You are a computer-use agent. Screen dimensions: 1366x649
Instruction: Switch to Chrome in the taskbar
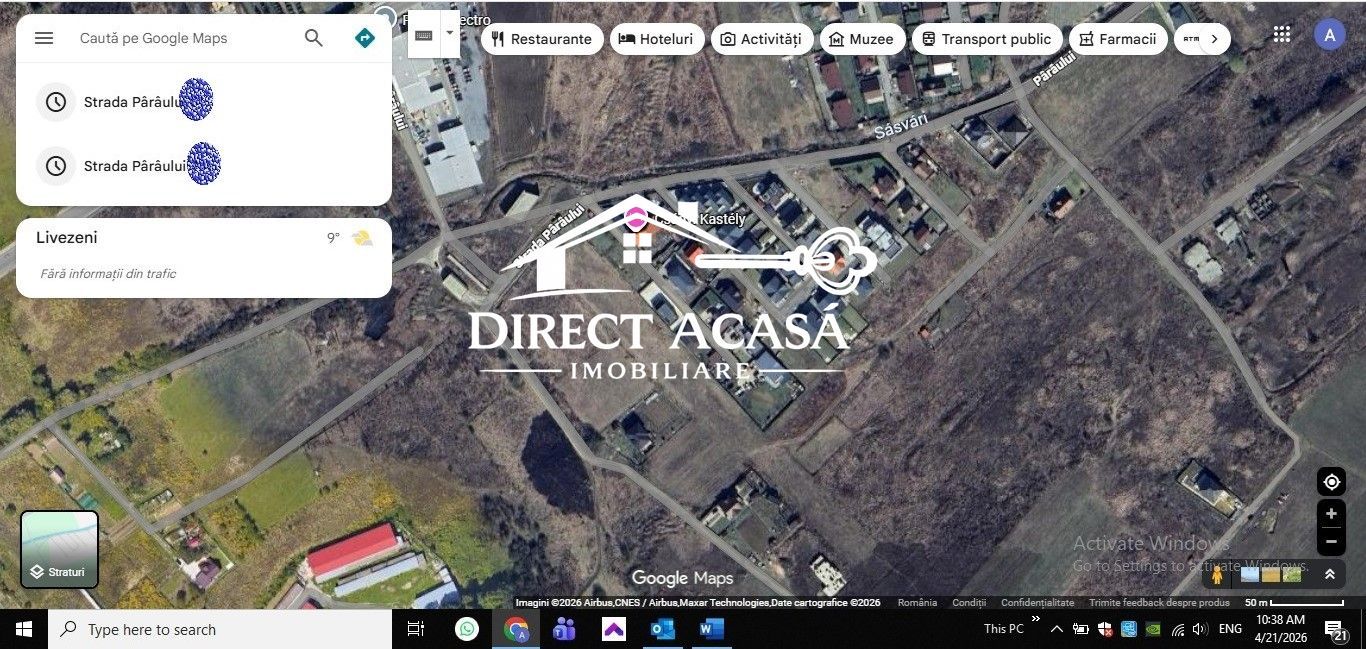[x=516, y=629]
